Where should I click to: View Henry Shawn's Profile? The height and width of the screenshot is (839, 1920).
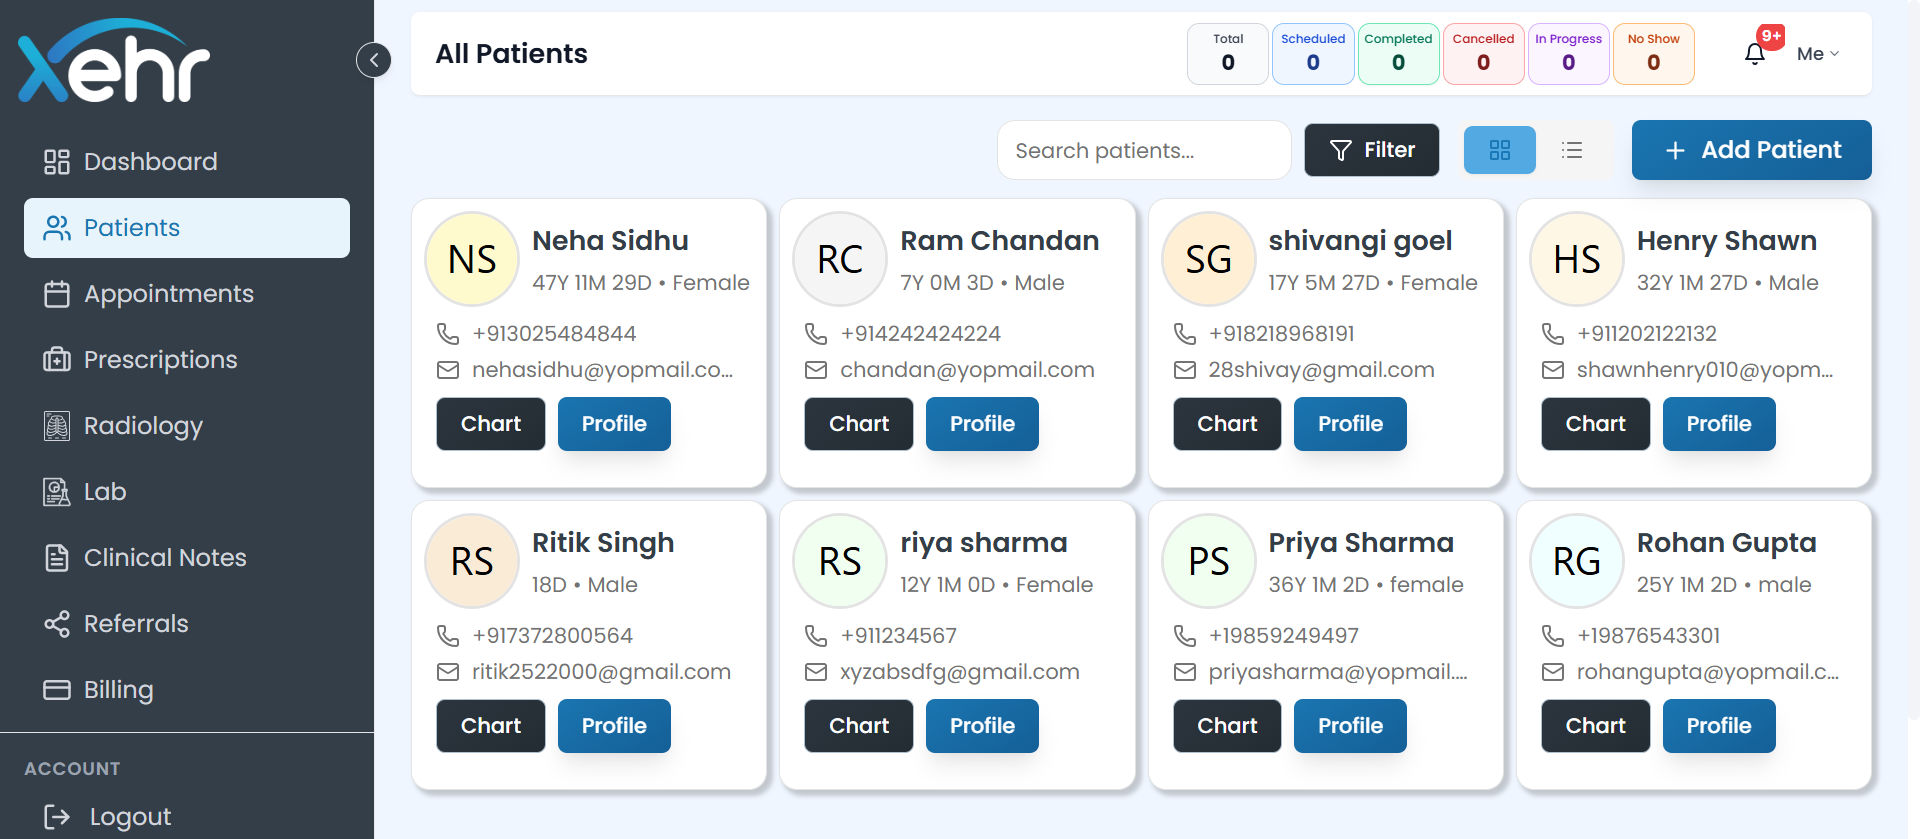pos(1718,424)
